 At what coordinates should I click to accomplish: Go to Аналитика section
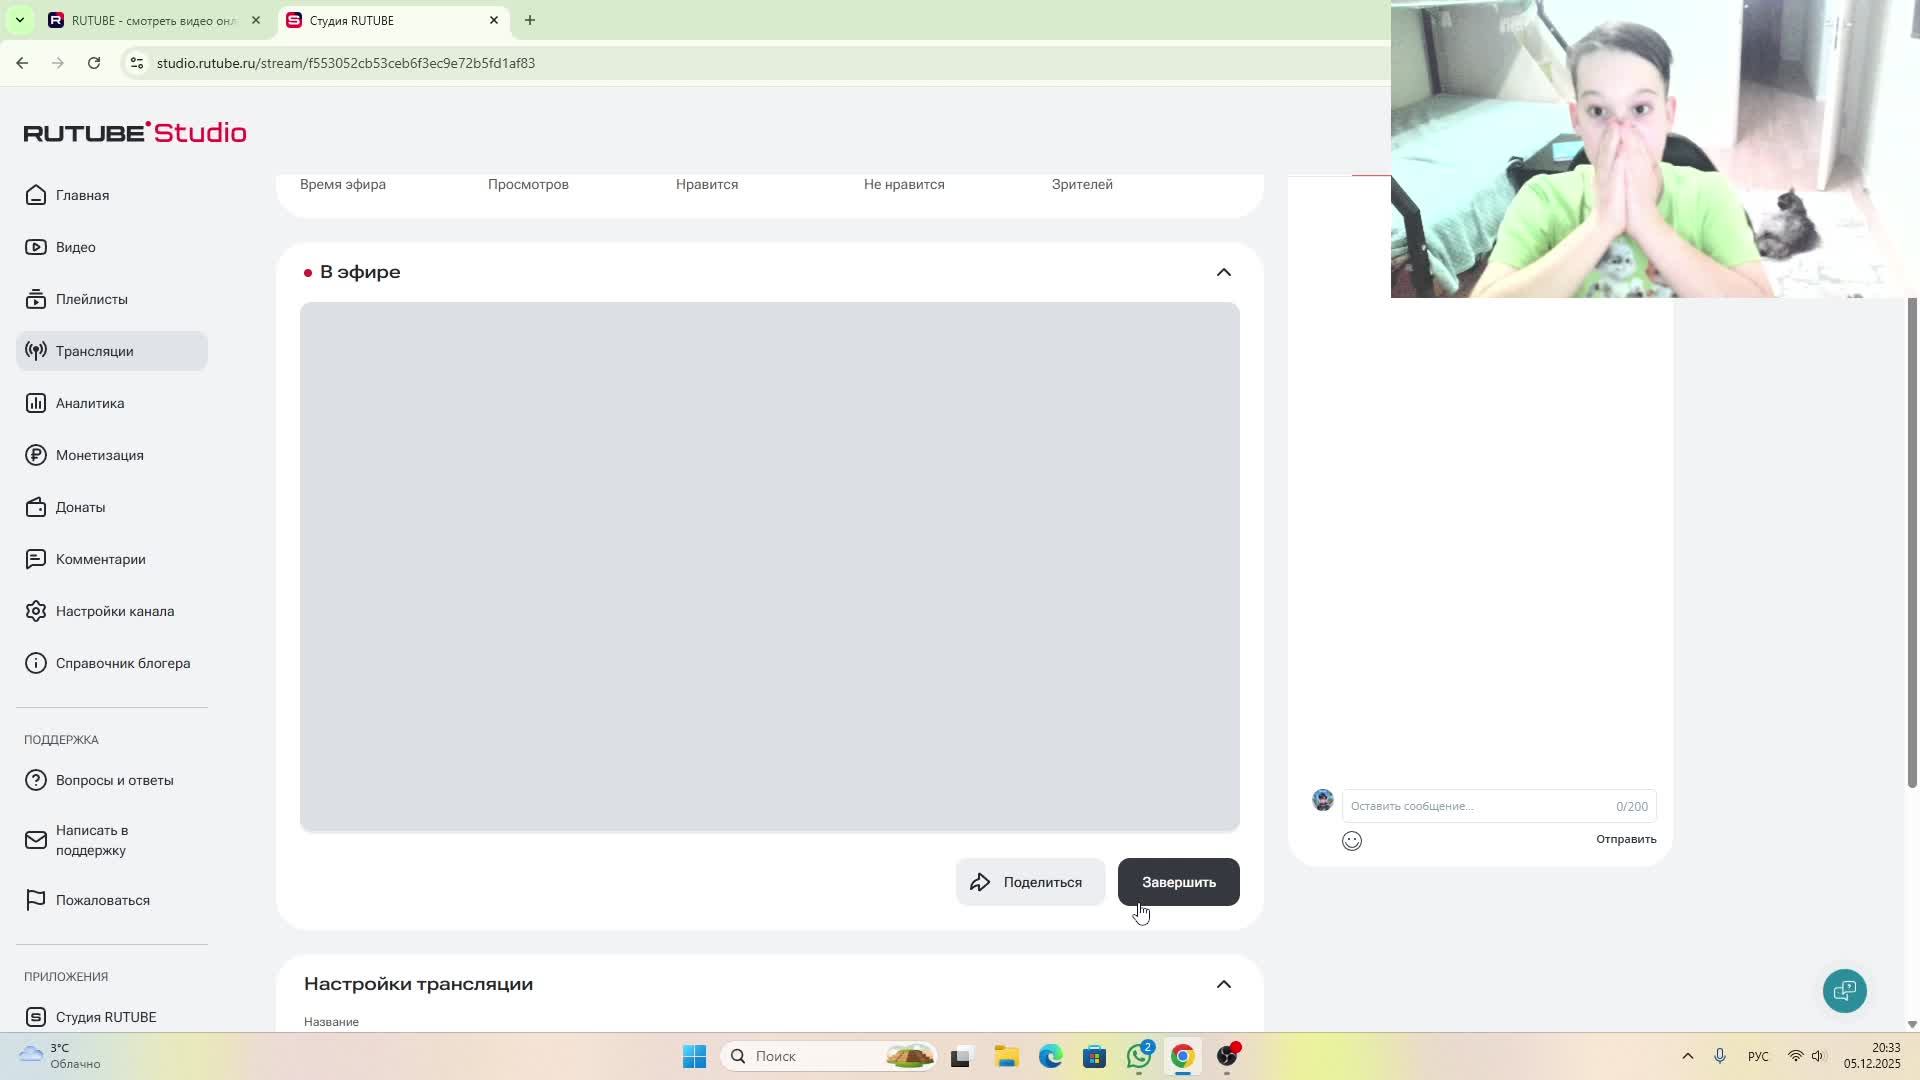pos(89,403)
